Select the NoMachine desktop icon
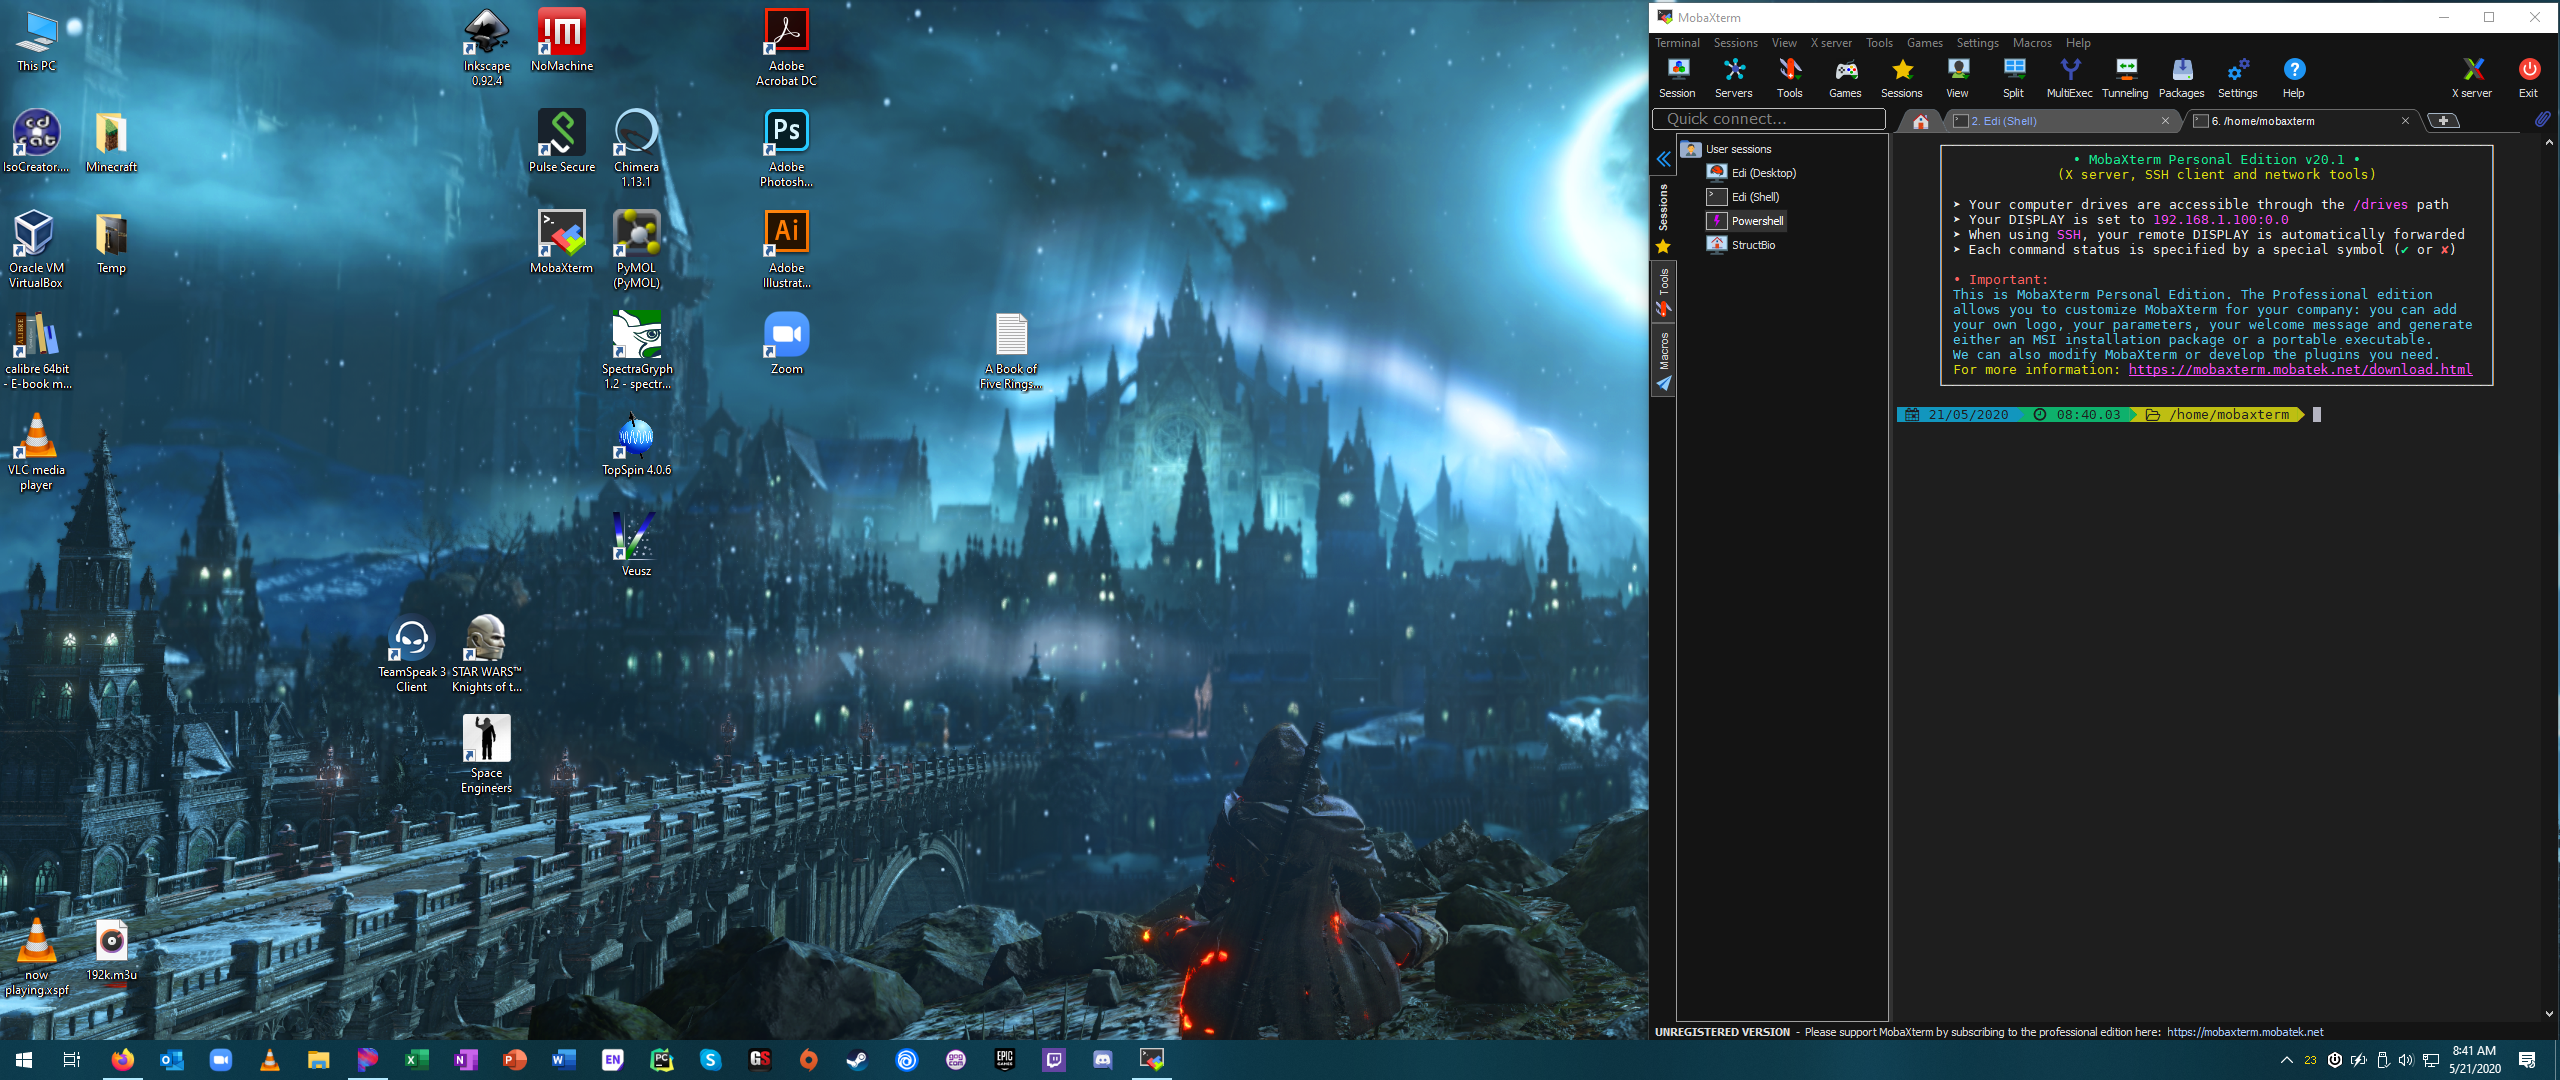 [x=562, y=40]
